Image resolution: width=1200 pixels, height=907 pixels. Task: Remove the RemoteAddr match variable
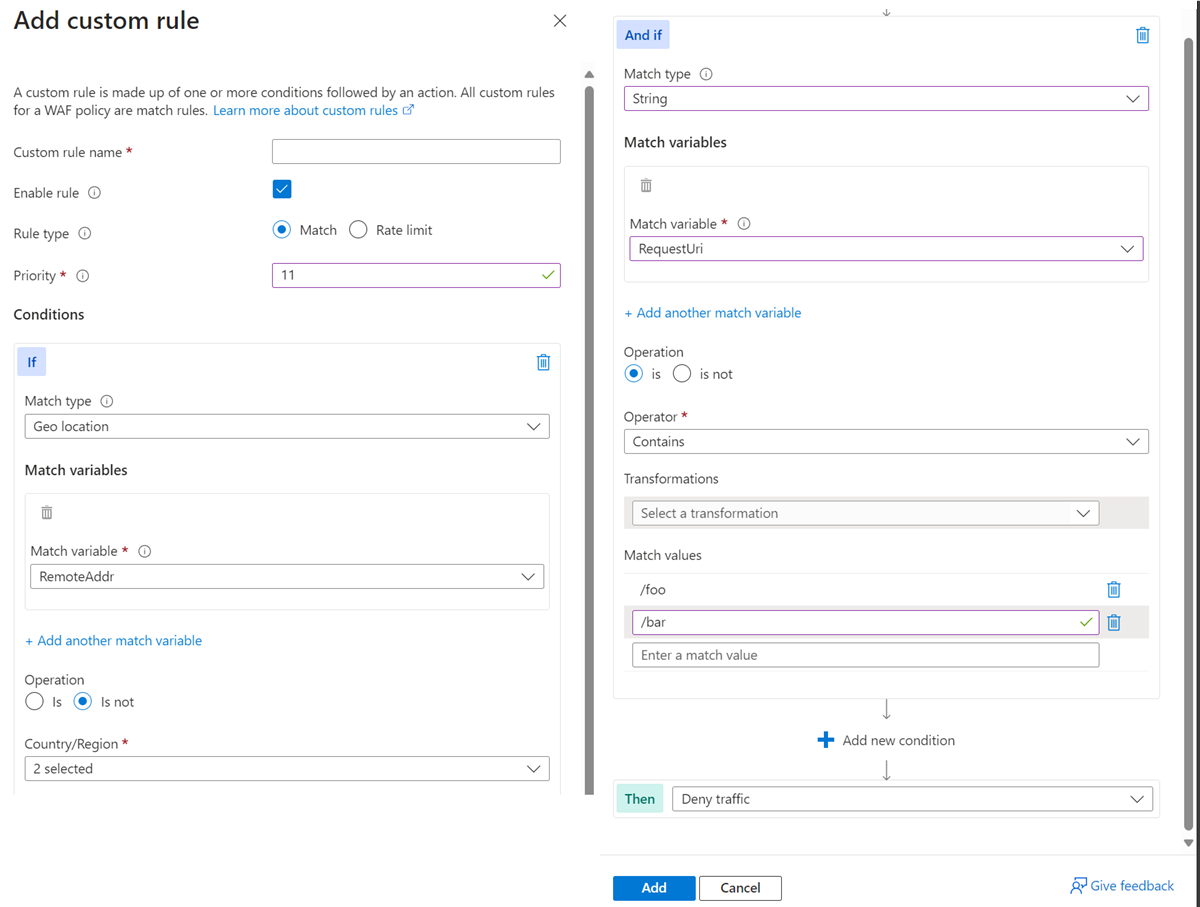click(x=47, y=513)
